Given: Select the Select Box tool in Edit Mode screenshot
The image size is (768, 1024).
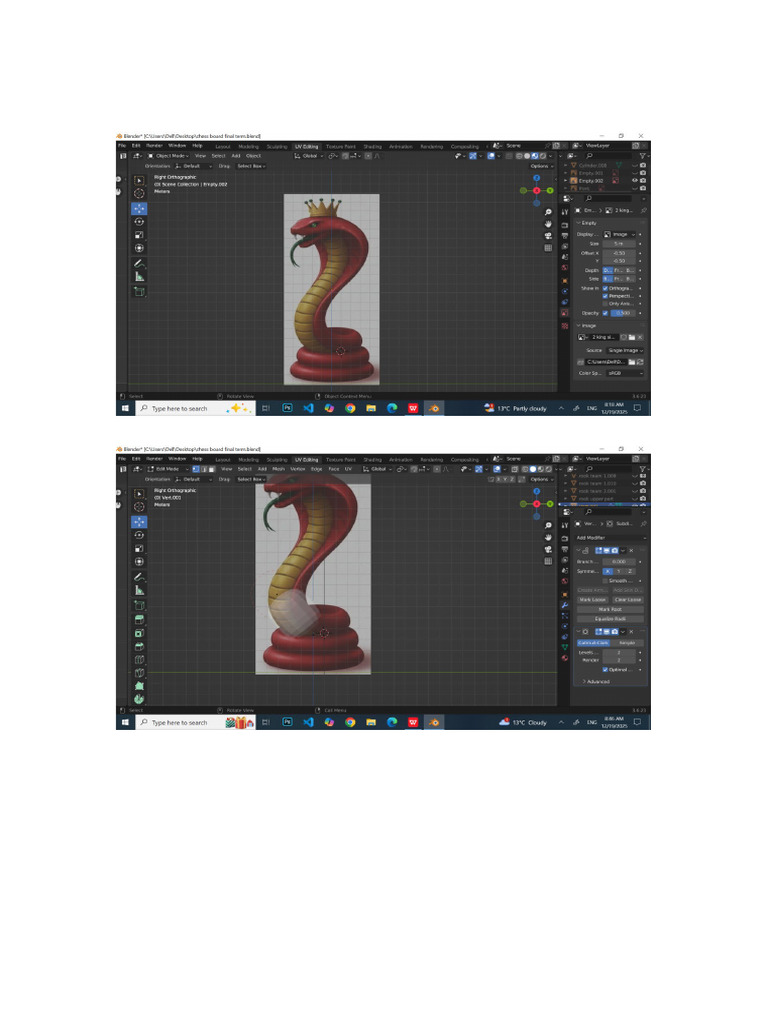Looking at the screenshot, I should click(139, 494).
